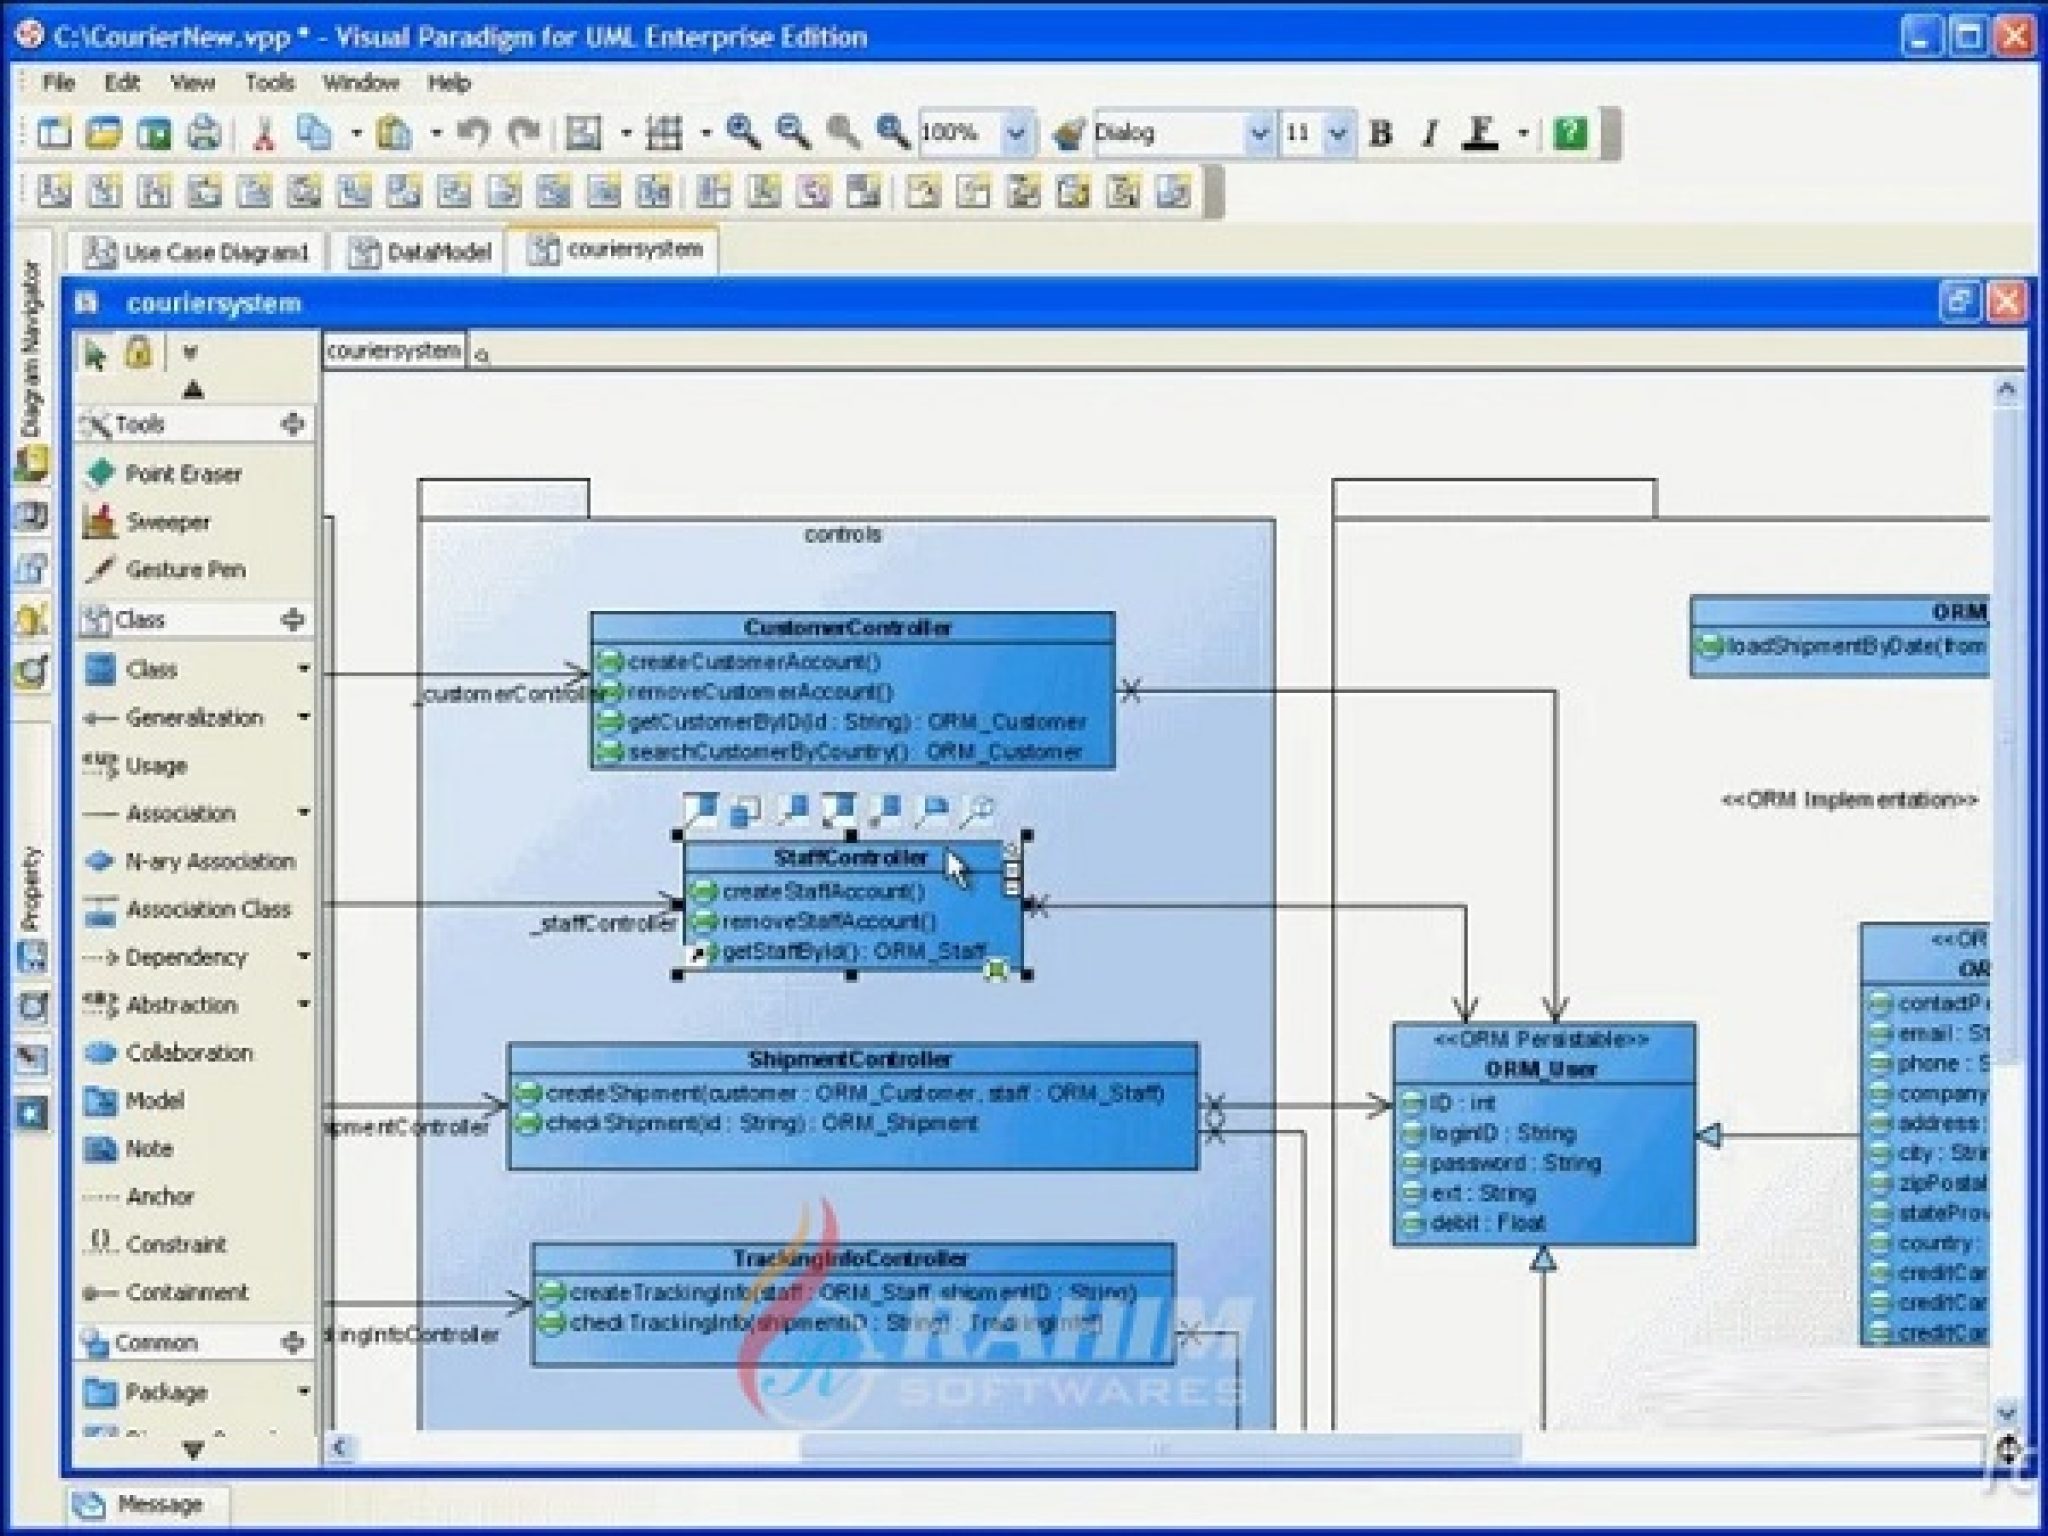2048x1536 pixels.
Task: Open the zoom percentage dropdown showing 100%
Action: [1017, 133]
